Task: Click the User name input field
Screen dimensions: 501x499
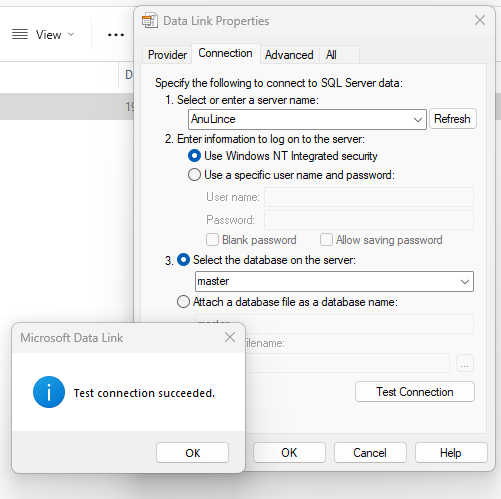Action: click(x=369, y=197)
